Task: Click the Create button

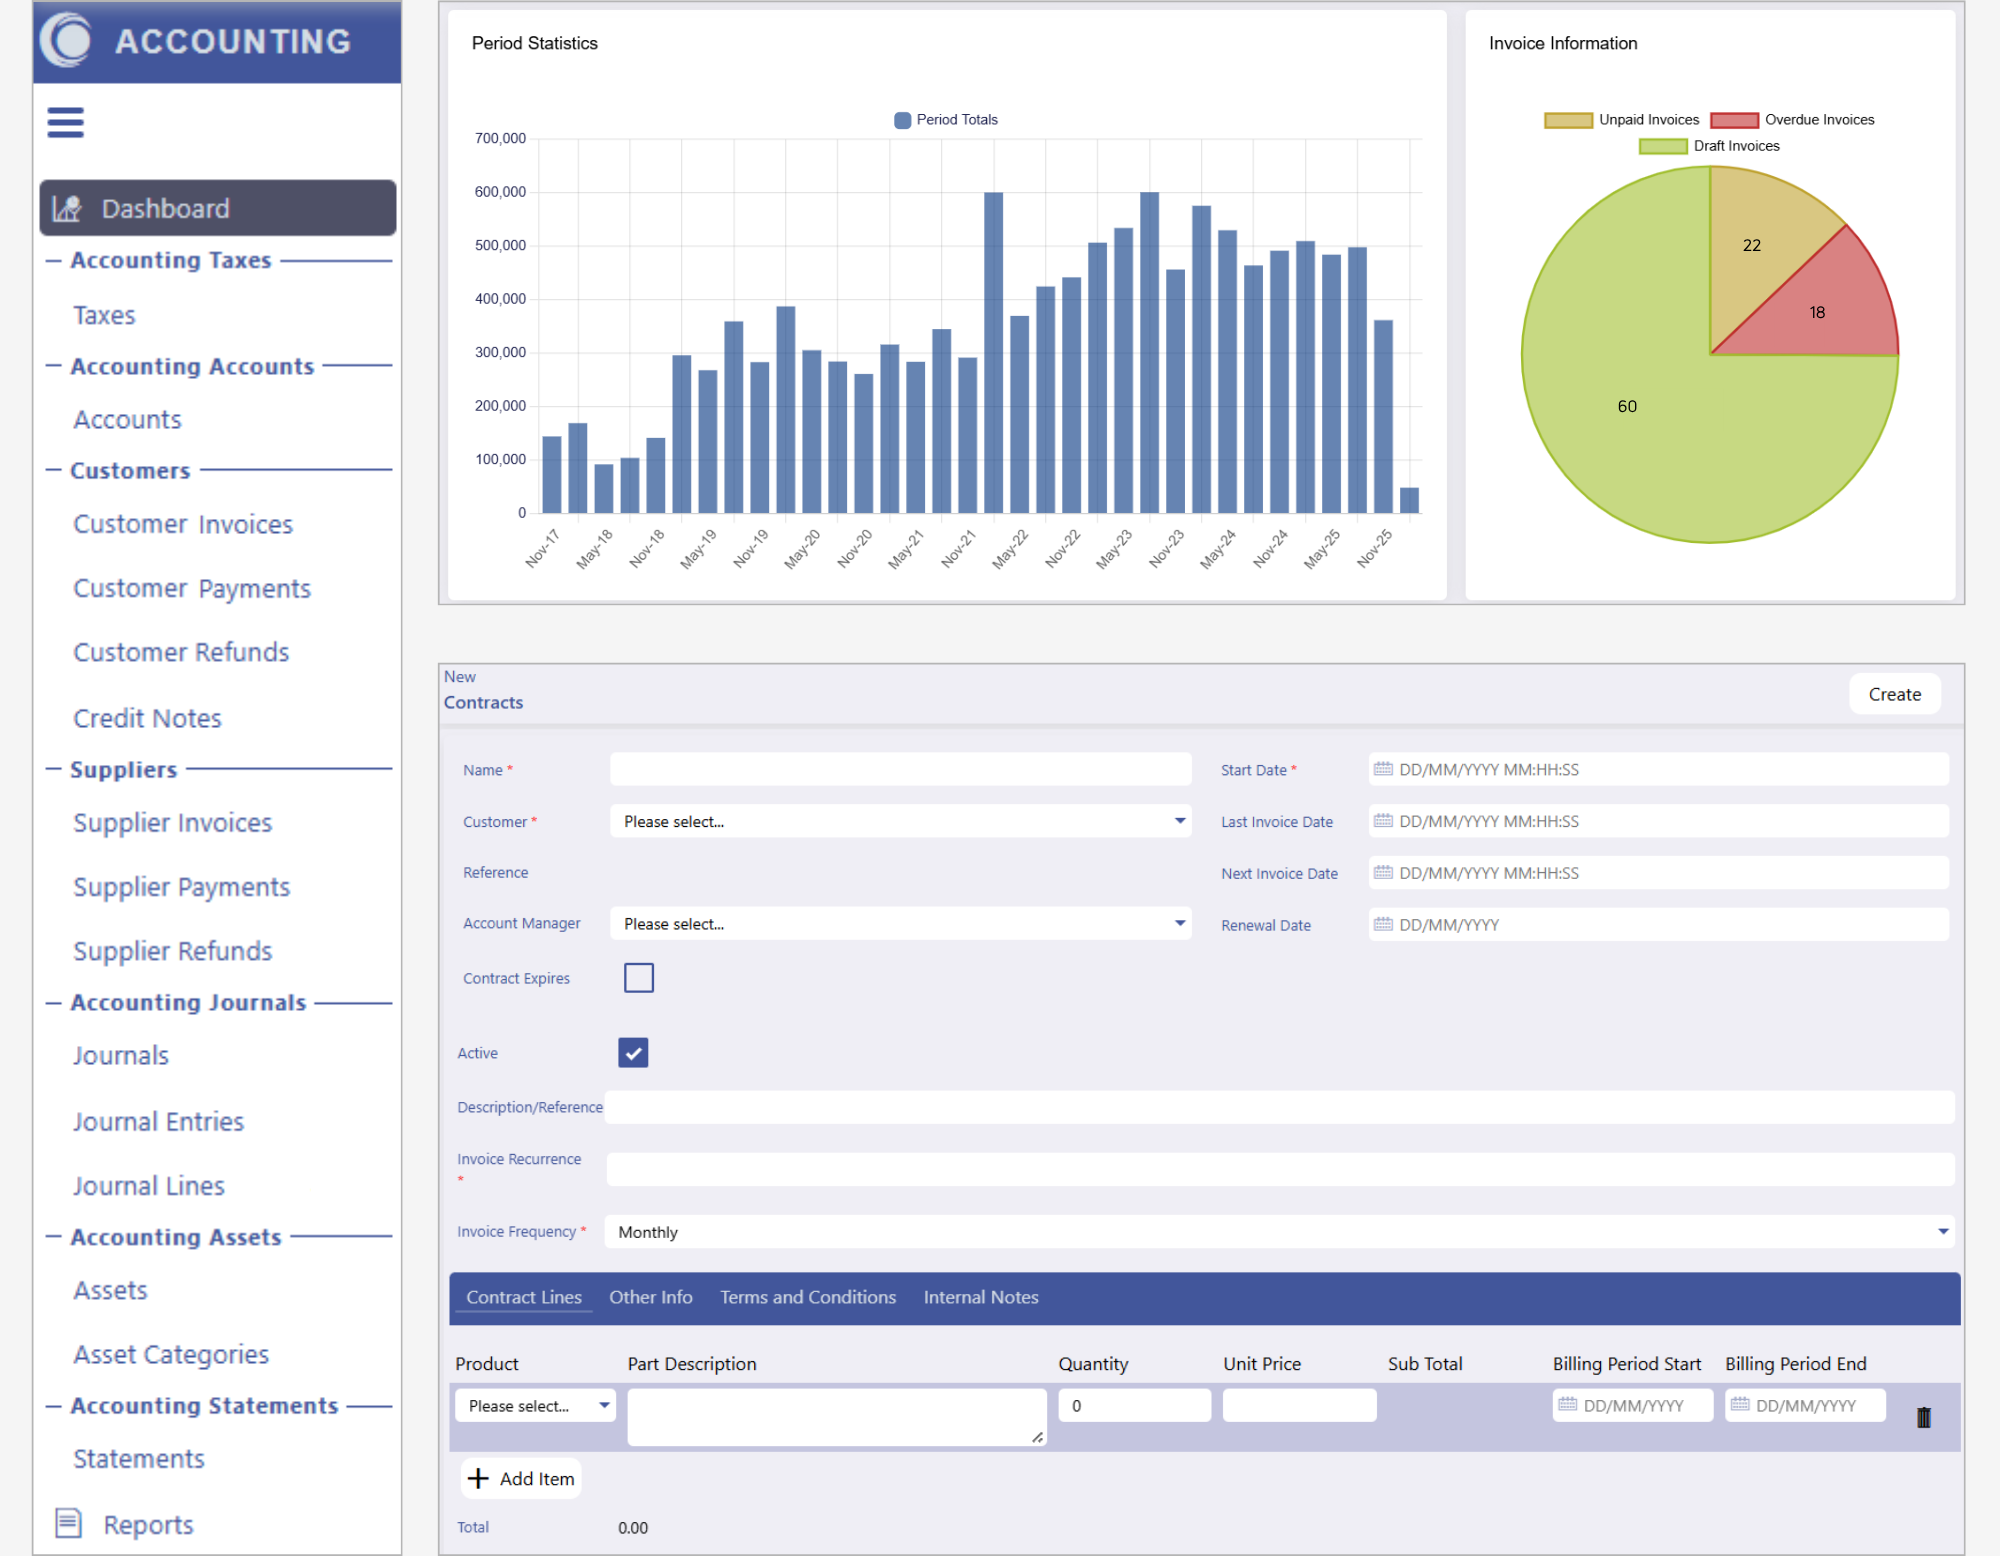Action: [1894, 694]
